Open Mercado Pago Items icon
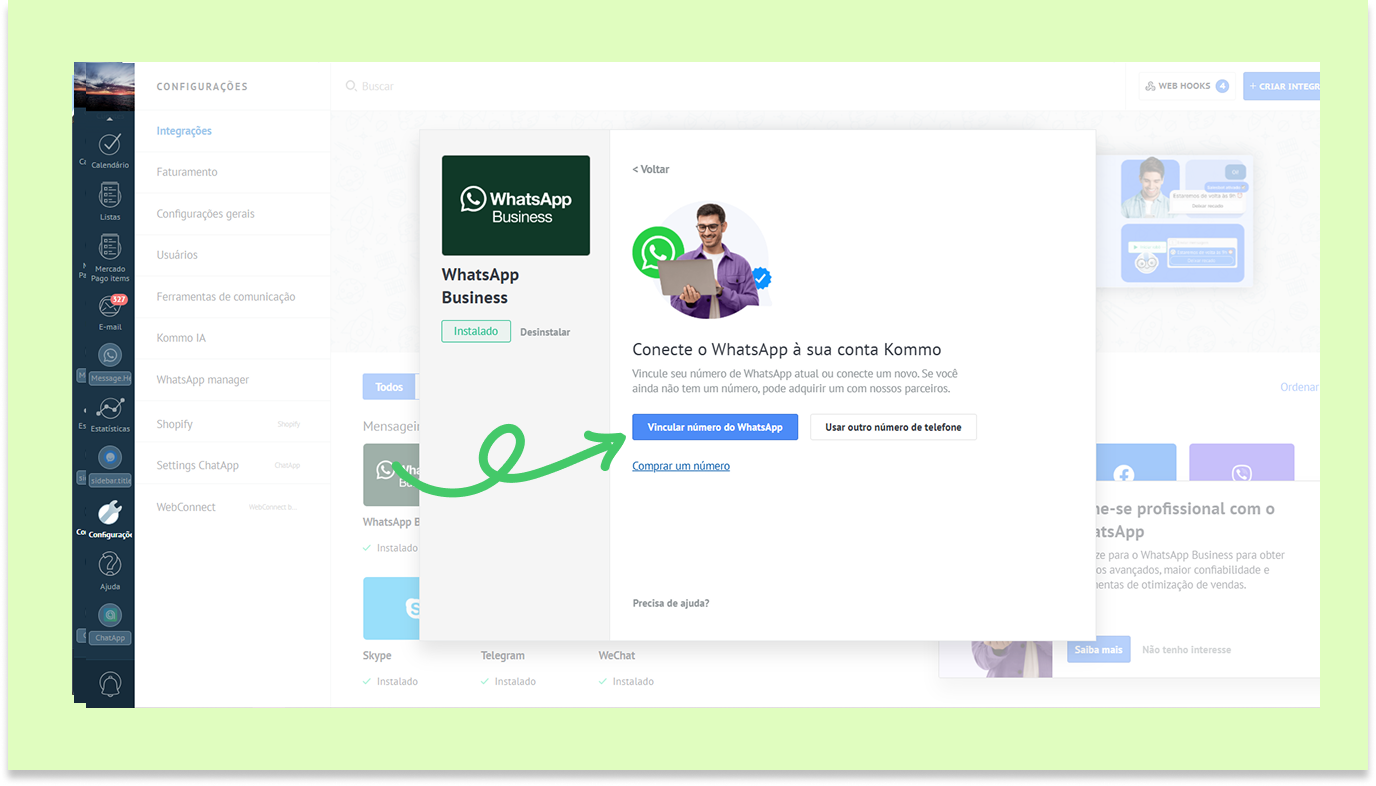This screenshot has width=1376, height=786. coord(110,248)
